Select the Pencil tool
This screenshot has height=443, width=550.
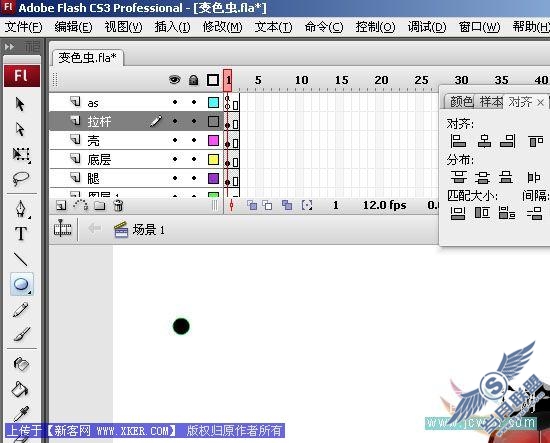pyautogui.click(x=20, y=310)
